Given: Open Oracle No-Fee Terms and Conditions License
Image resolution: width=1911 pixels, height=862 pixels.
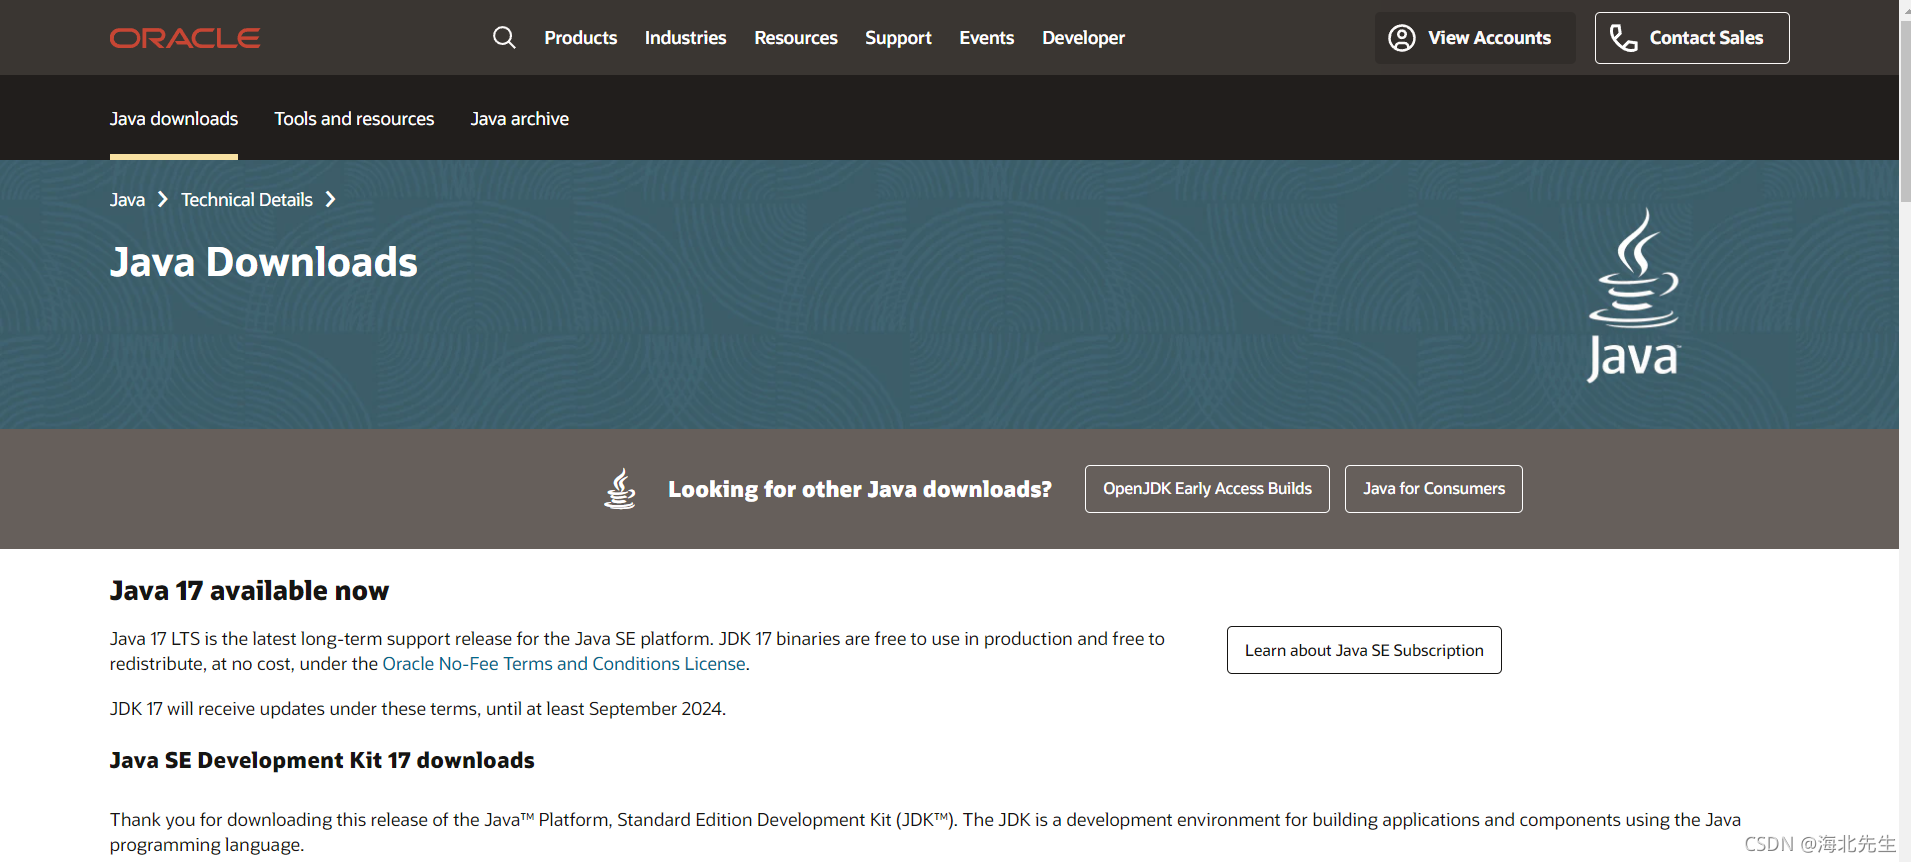Looking at the screenshot, I should (x=564, y=664).
